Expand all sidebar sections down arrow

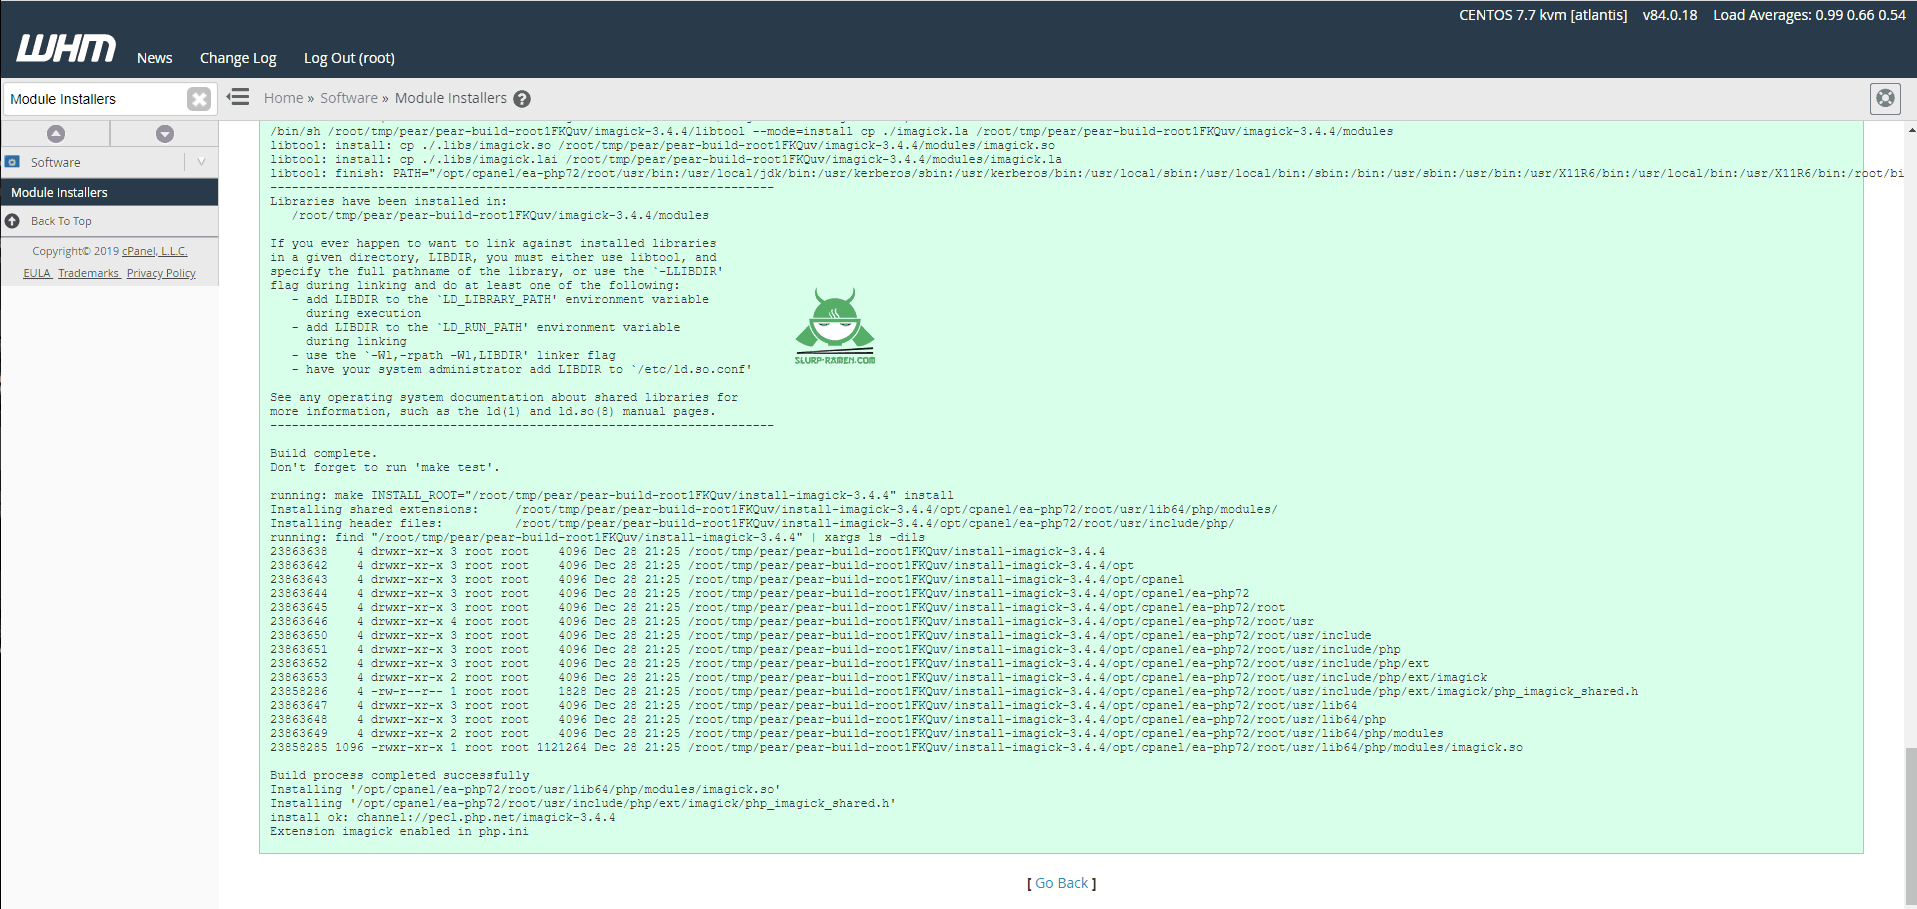[x=165, y=134]
